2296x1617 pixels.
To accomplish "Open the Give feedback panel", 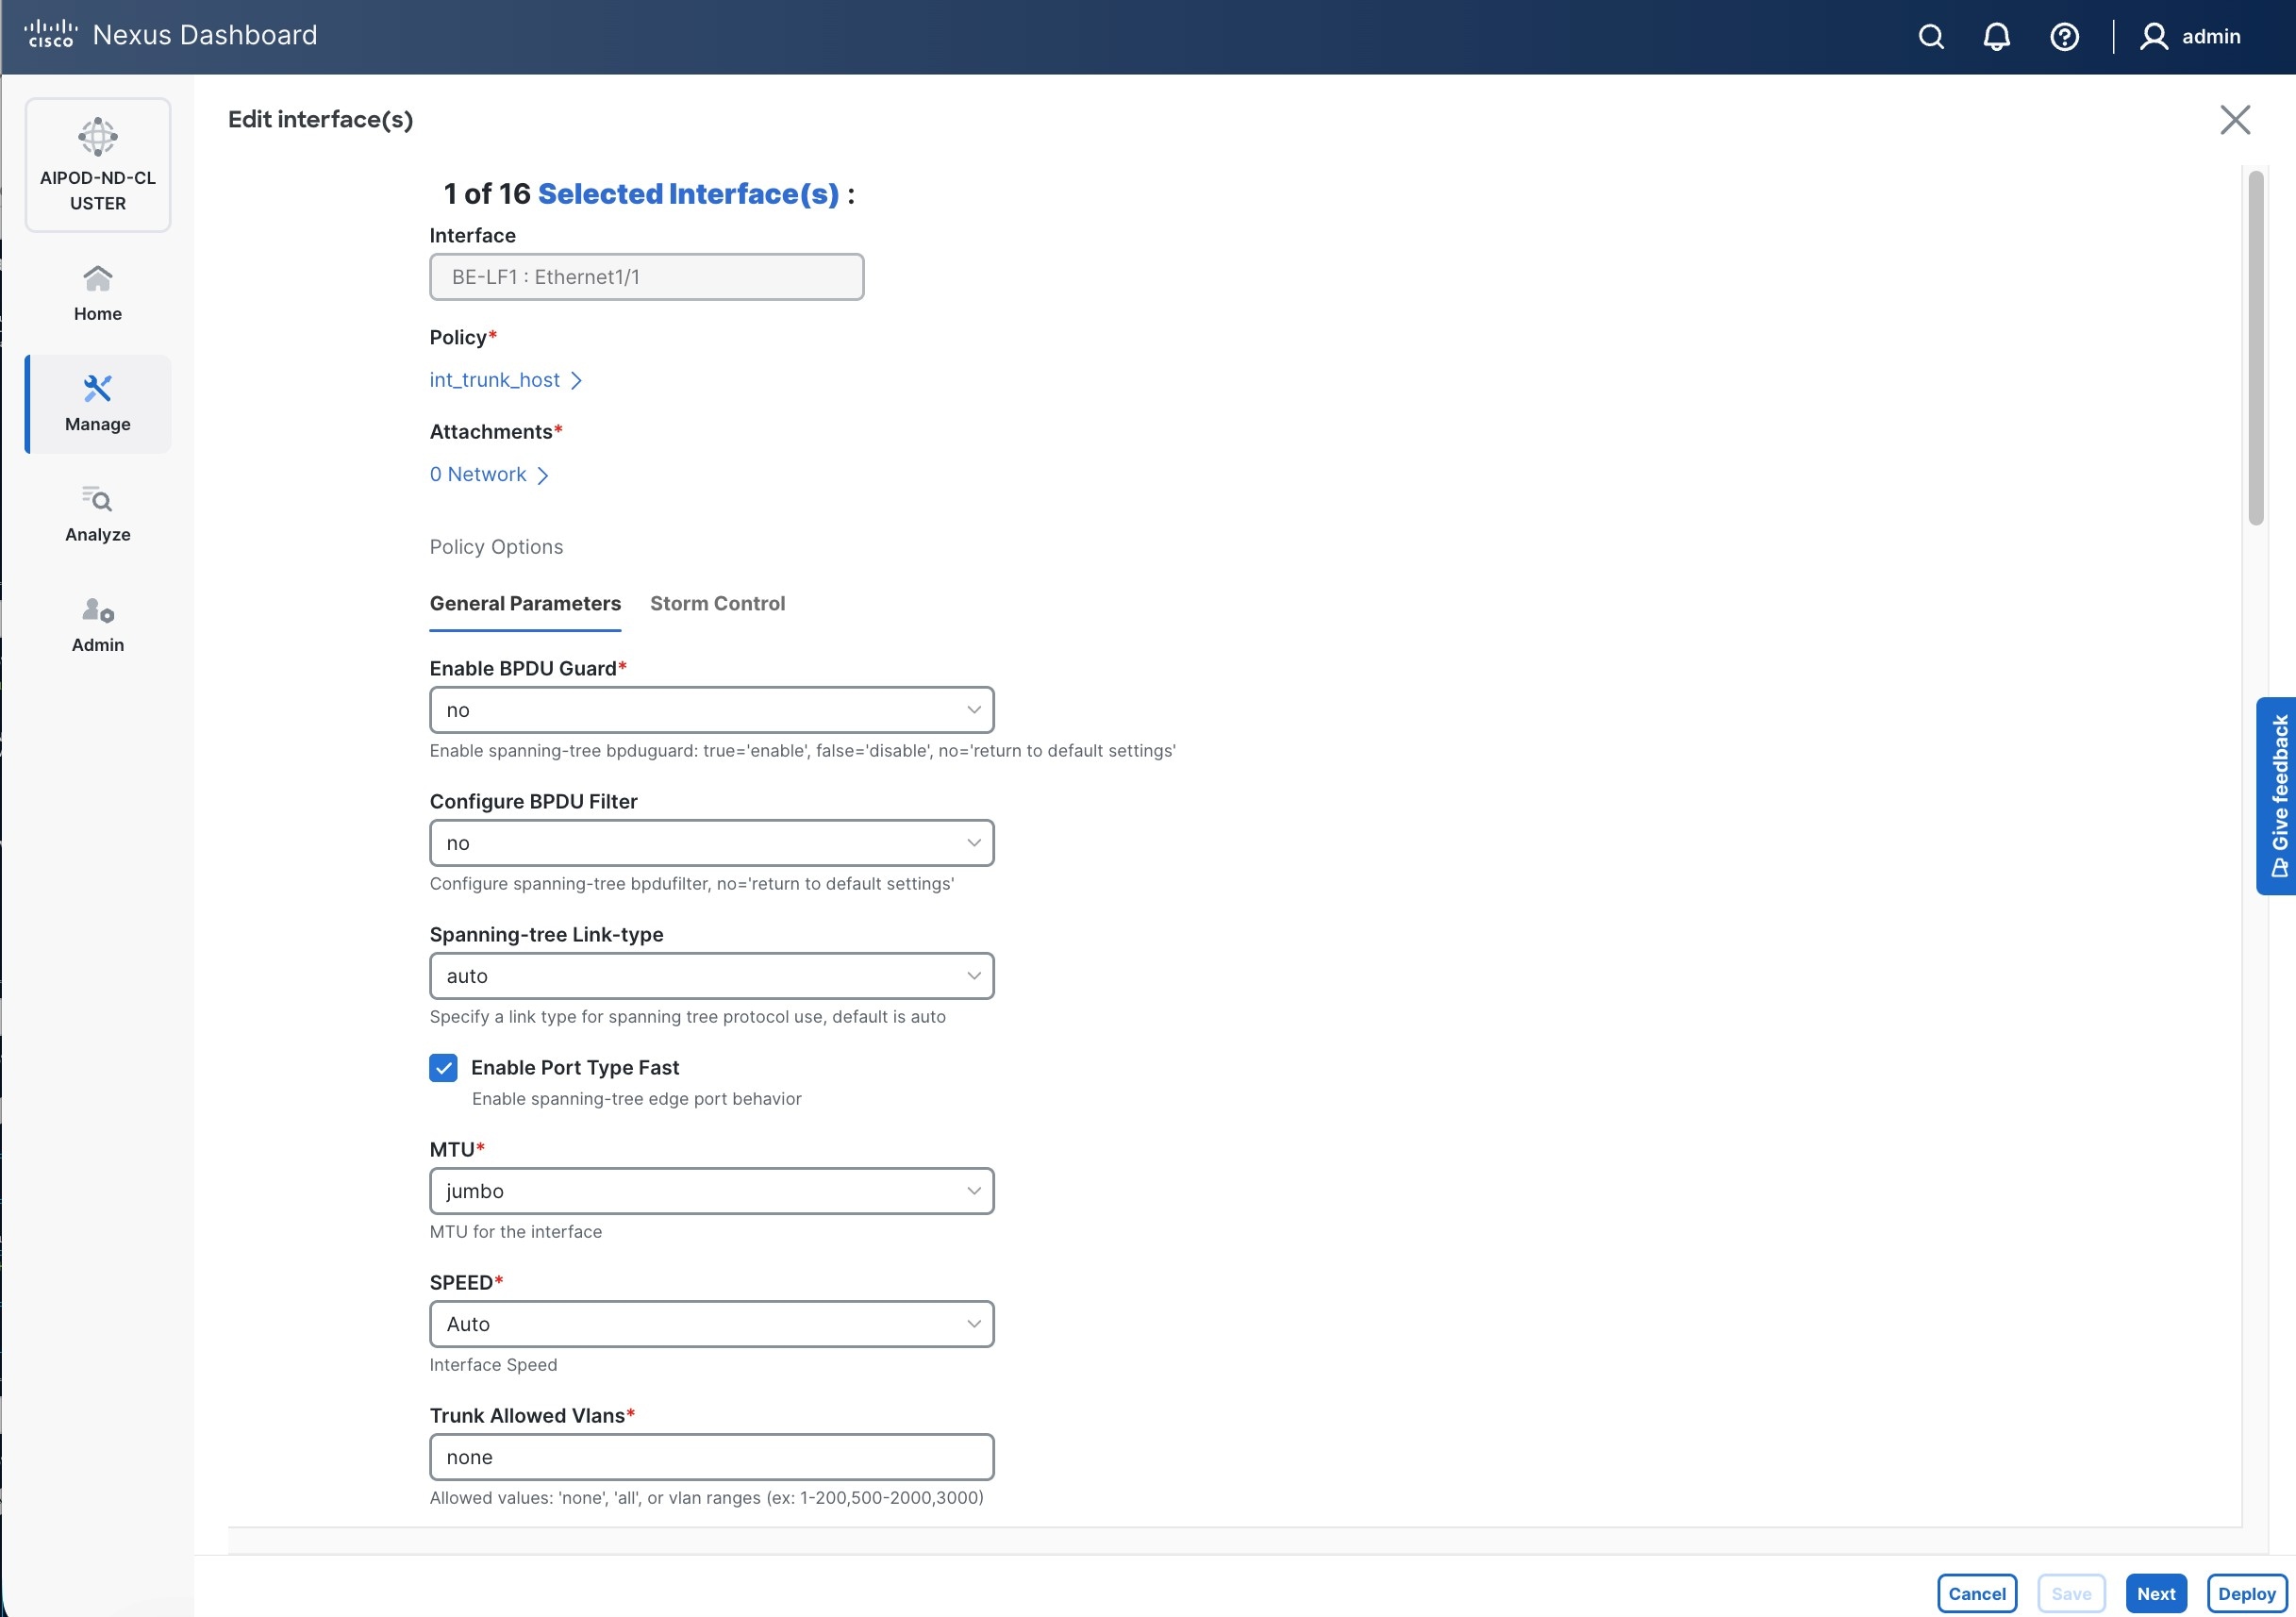I will [2277, 797].
